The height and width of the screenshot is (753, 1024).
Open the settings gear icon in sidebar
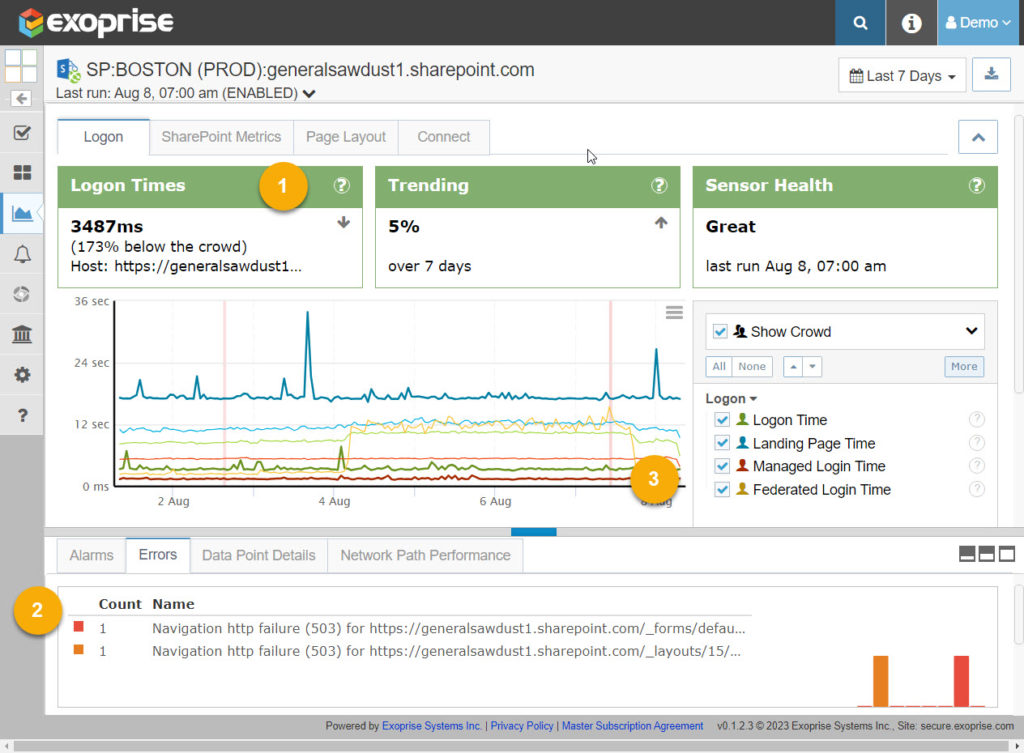22,375
